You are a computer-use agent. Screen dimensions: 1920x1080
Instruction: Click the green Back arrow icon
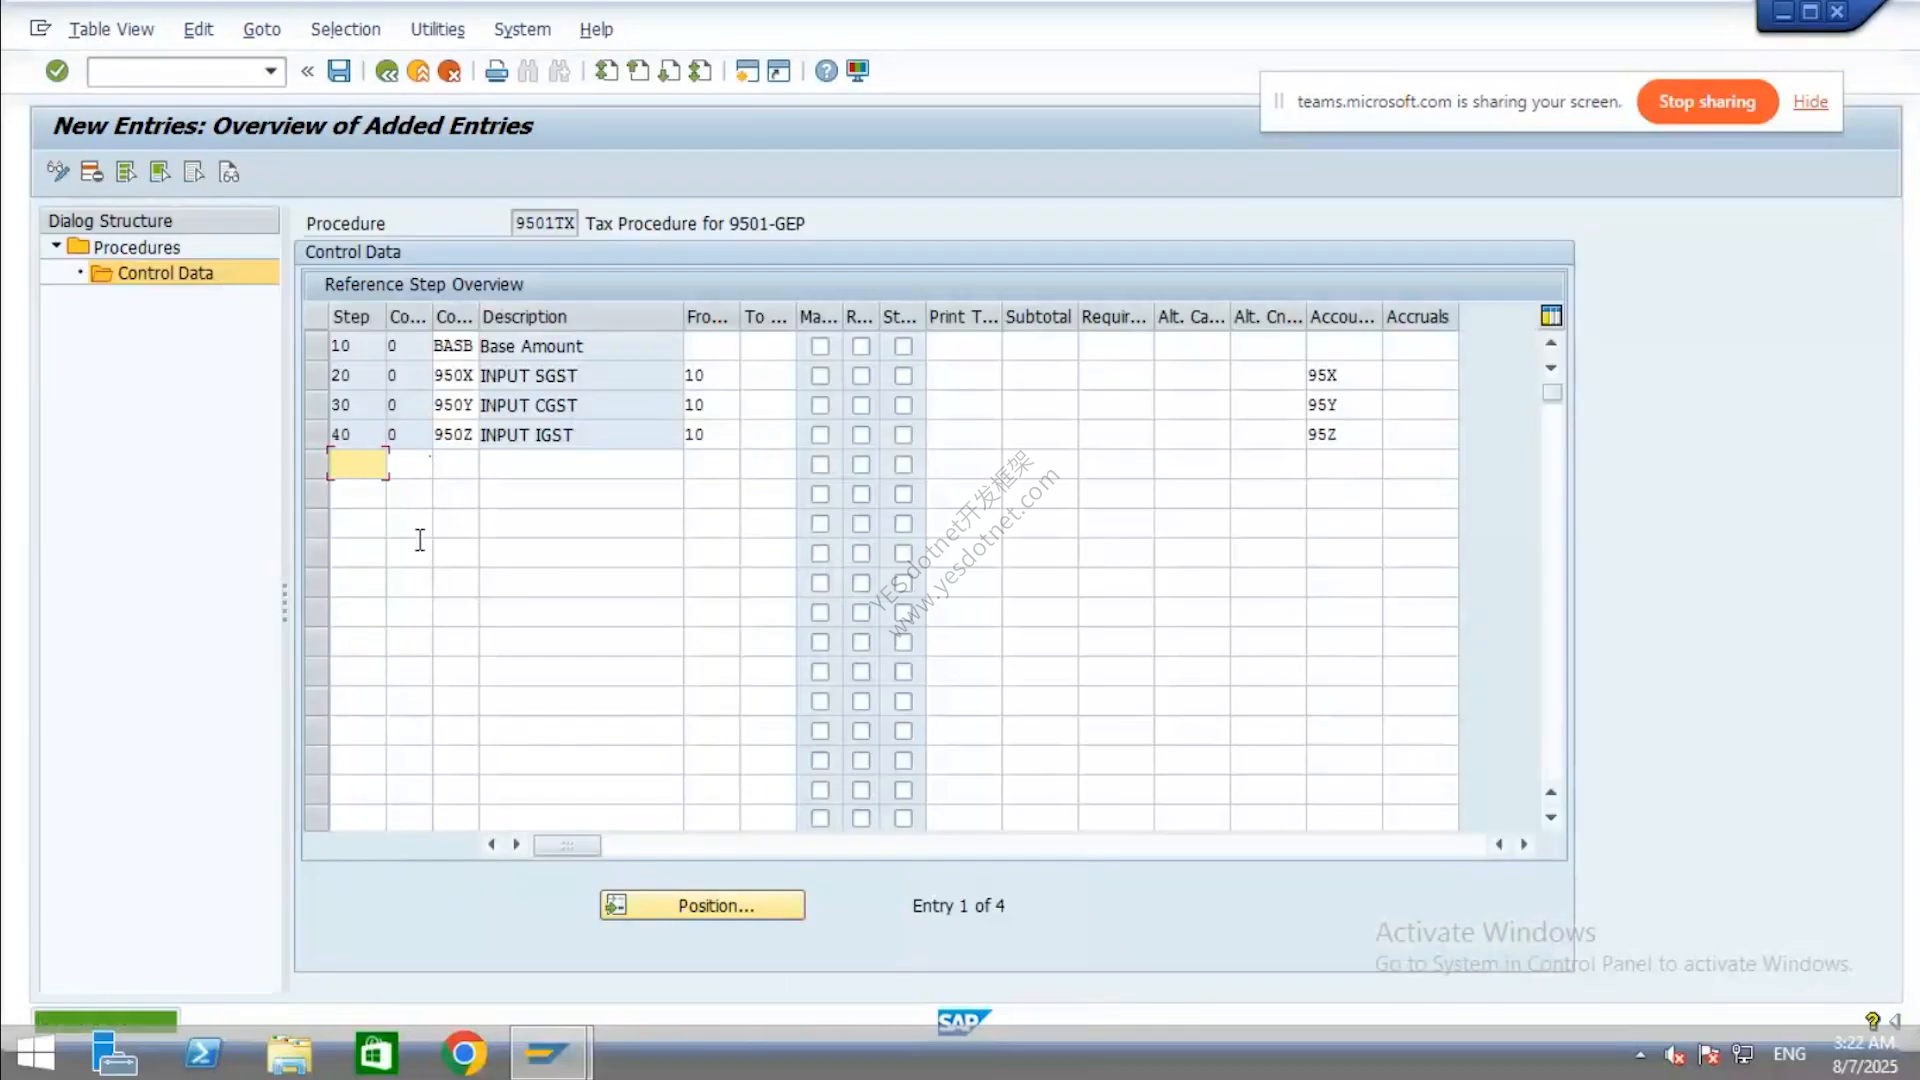click(x=387, y=71)
